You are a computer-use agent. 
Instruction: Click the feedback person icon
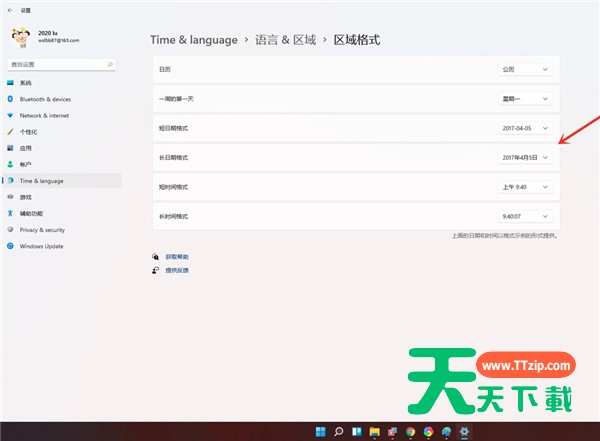155,270
